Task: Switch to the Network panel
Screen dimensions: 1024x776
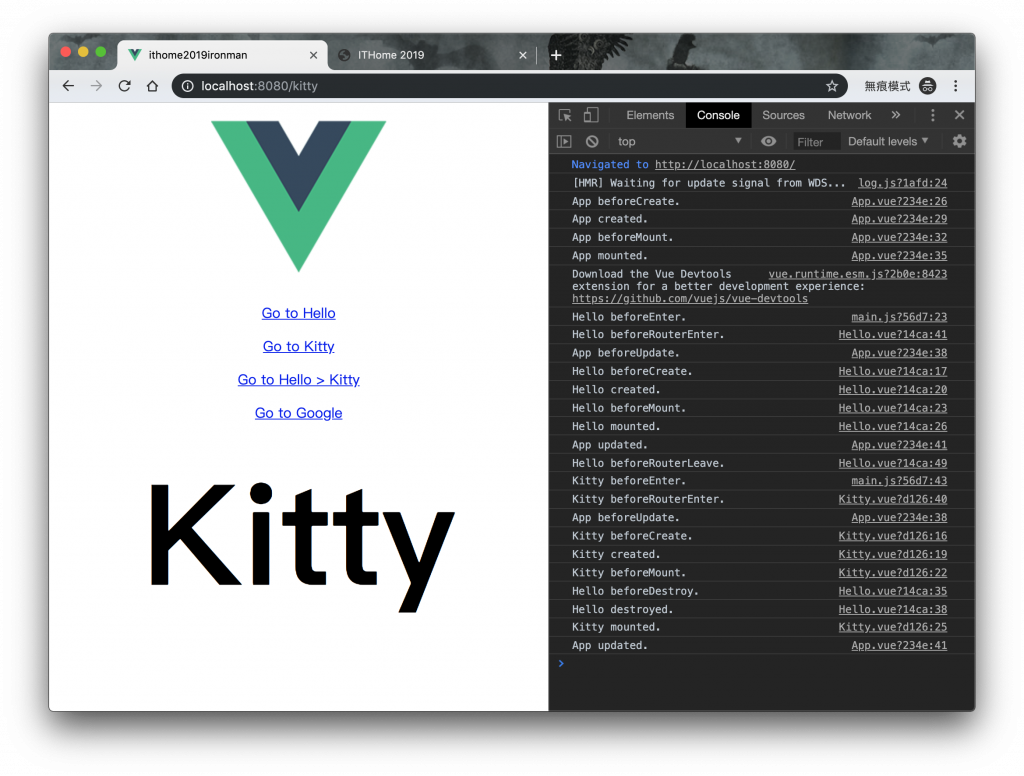Action: [x=849, y=115]
